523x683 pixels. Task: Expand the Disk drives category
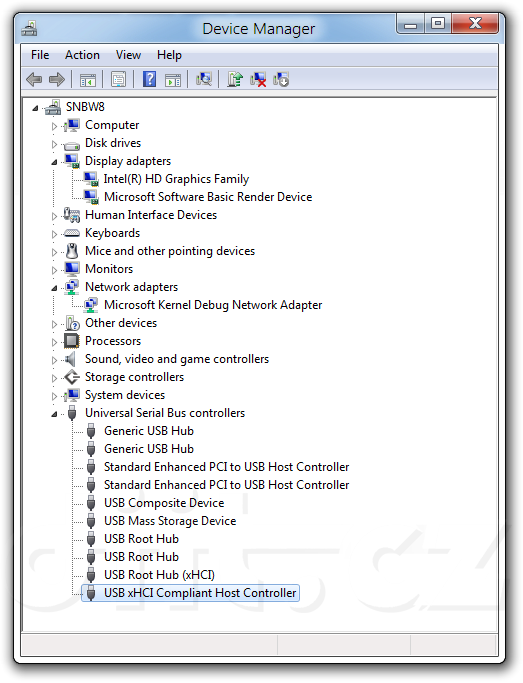[x=54, y=144]
